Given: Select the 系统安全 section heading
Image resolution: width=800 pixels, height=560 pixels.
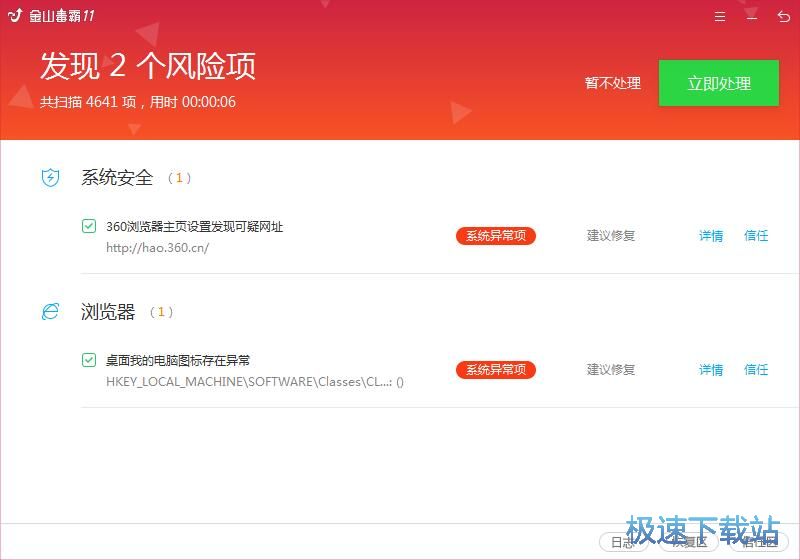Looking at the screenshot, I should [117, 177].
